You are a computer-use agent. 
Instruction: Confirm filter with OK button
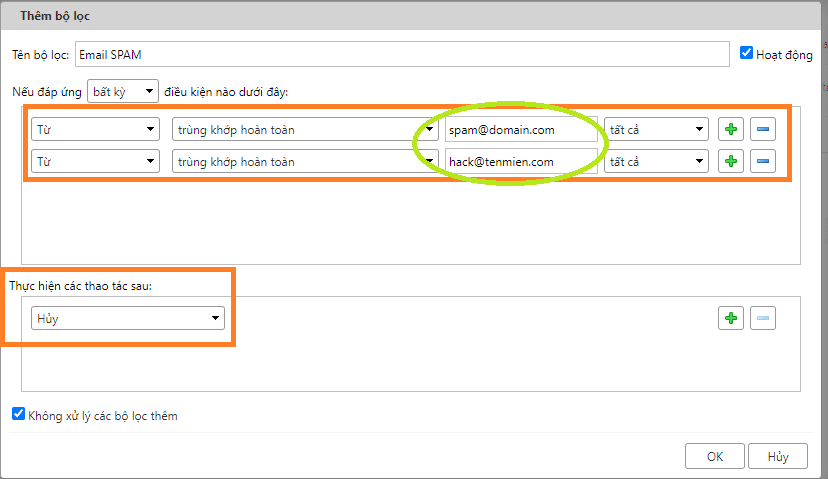715,456
